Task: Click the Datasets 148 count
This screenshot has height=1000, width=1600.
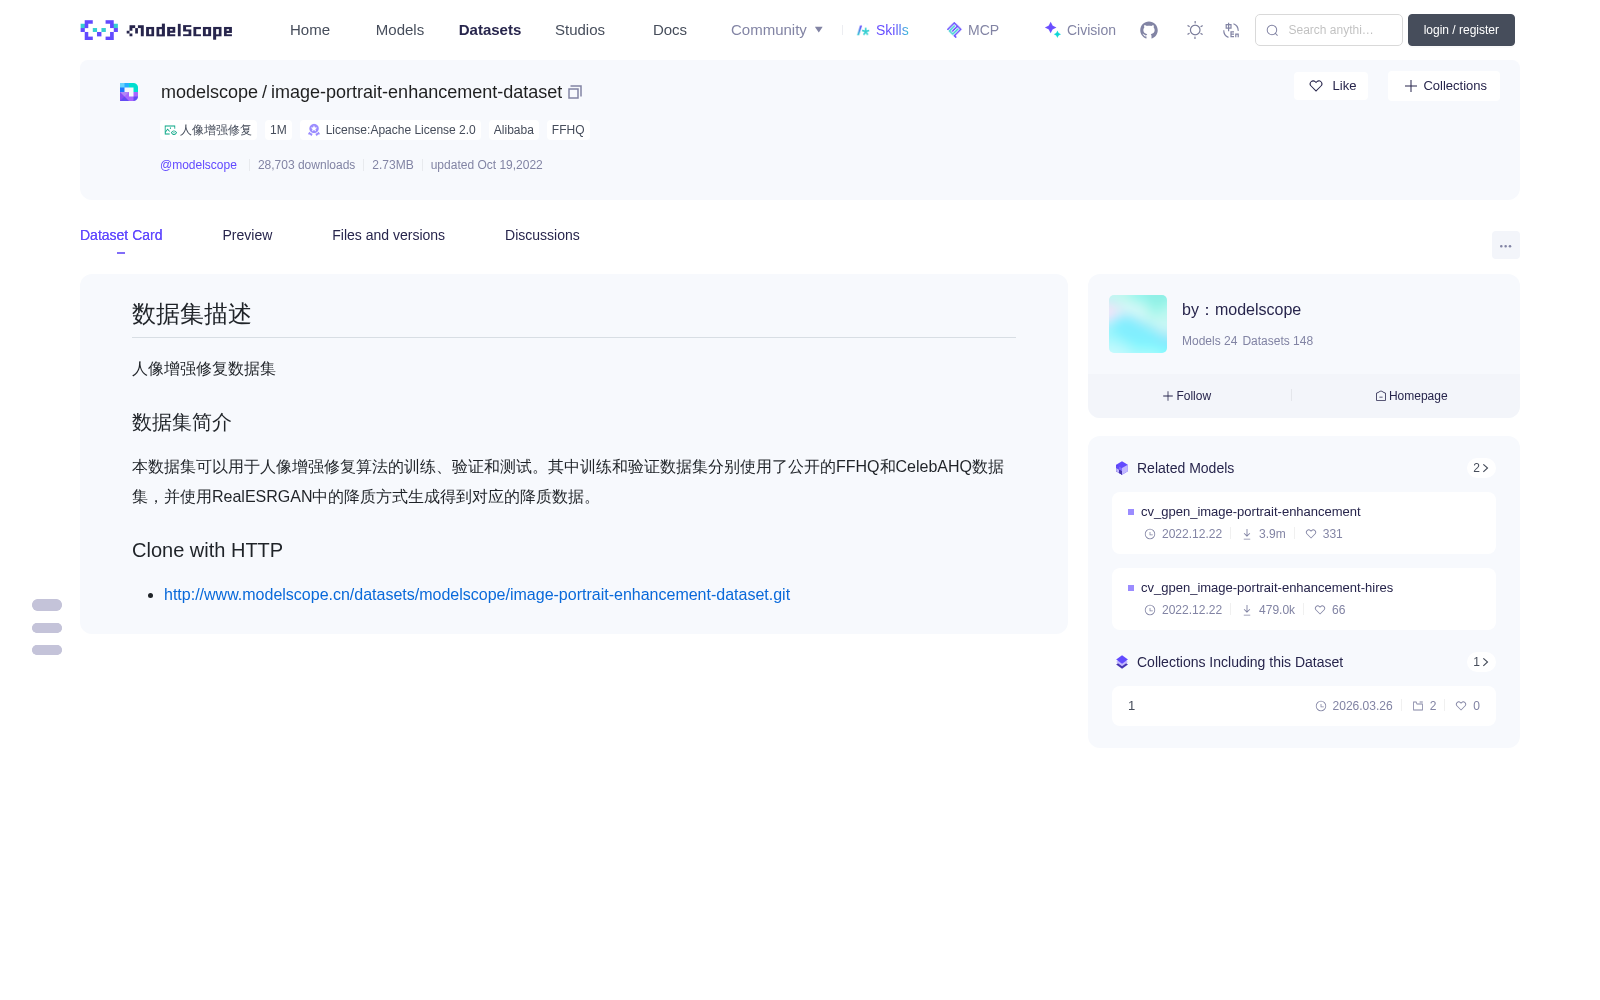Action: click(1277, 341)
